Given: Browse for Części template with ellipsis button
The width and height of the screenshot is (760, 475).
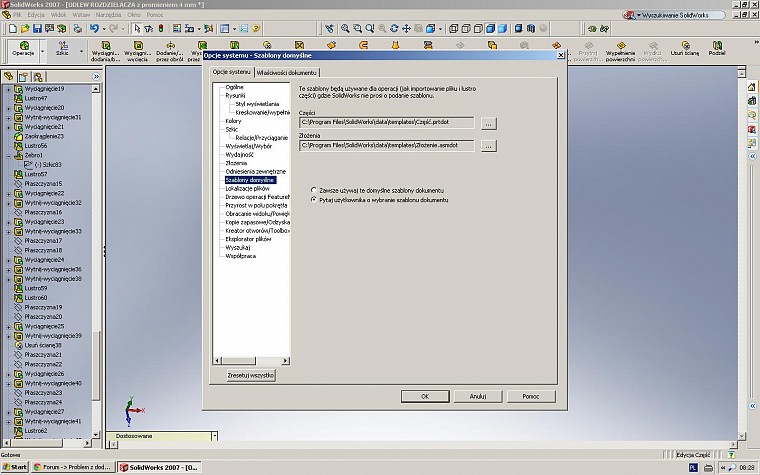Looking at the screenshot, I should [x=489, y=123].
